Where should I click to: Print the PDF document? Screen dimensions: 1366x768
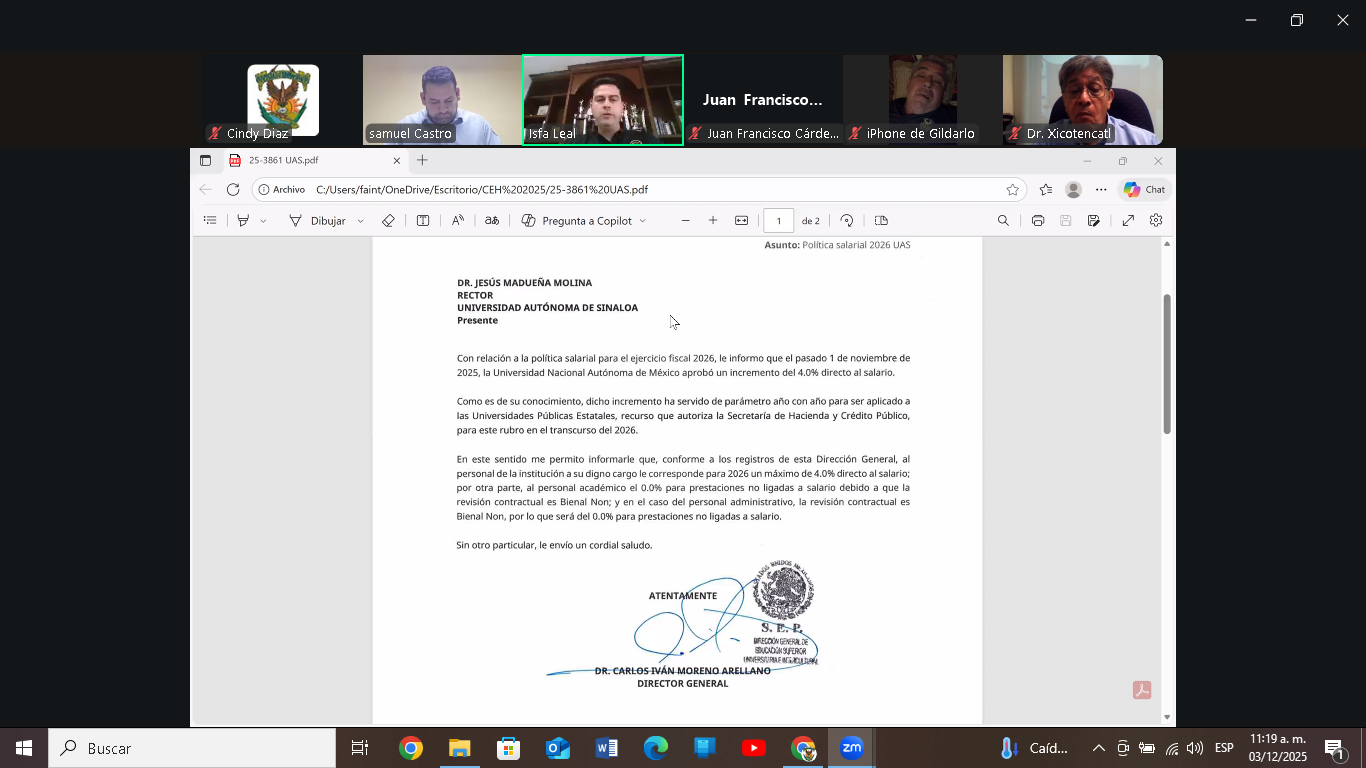pyautogui.click(x=1038, y=221)
